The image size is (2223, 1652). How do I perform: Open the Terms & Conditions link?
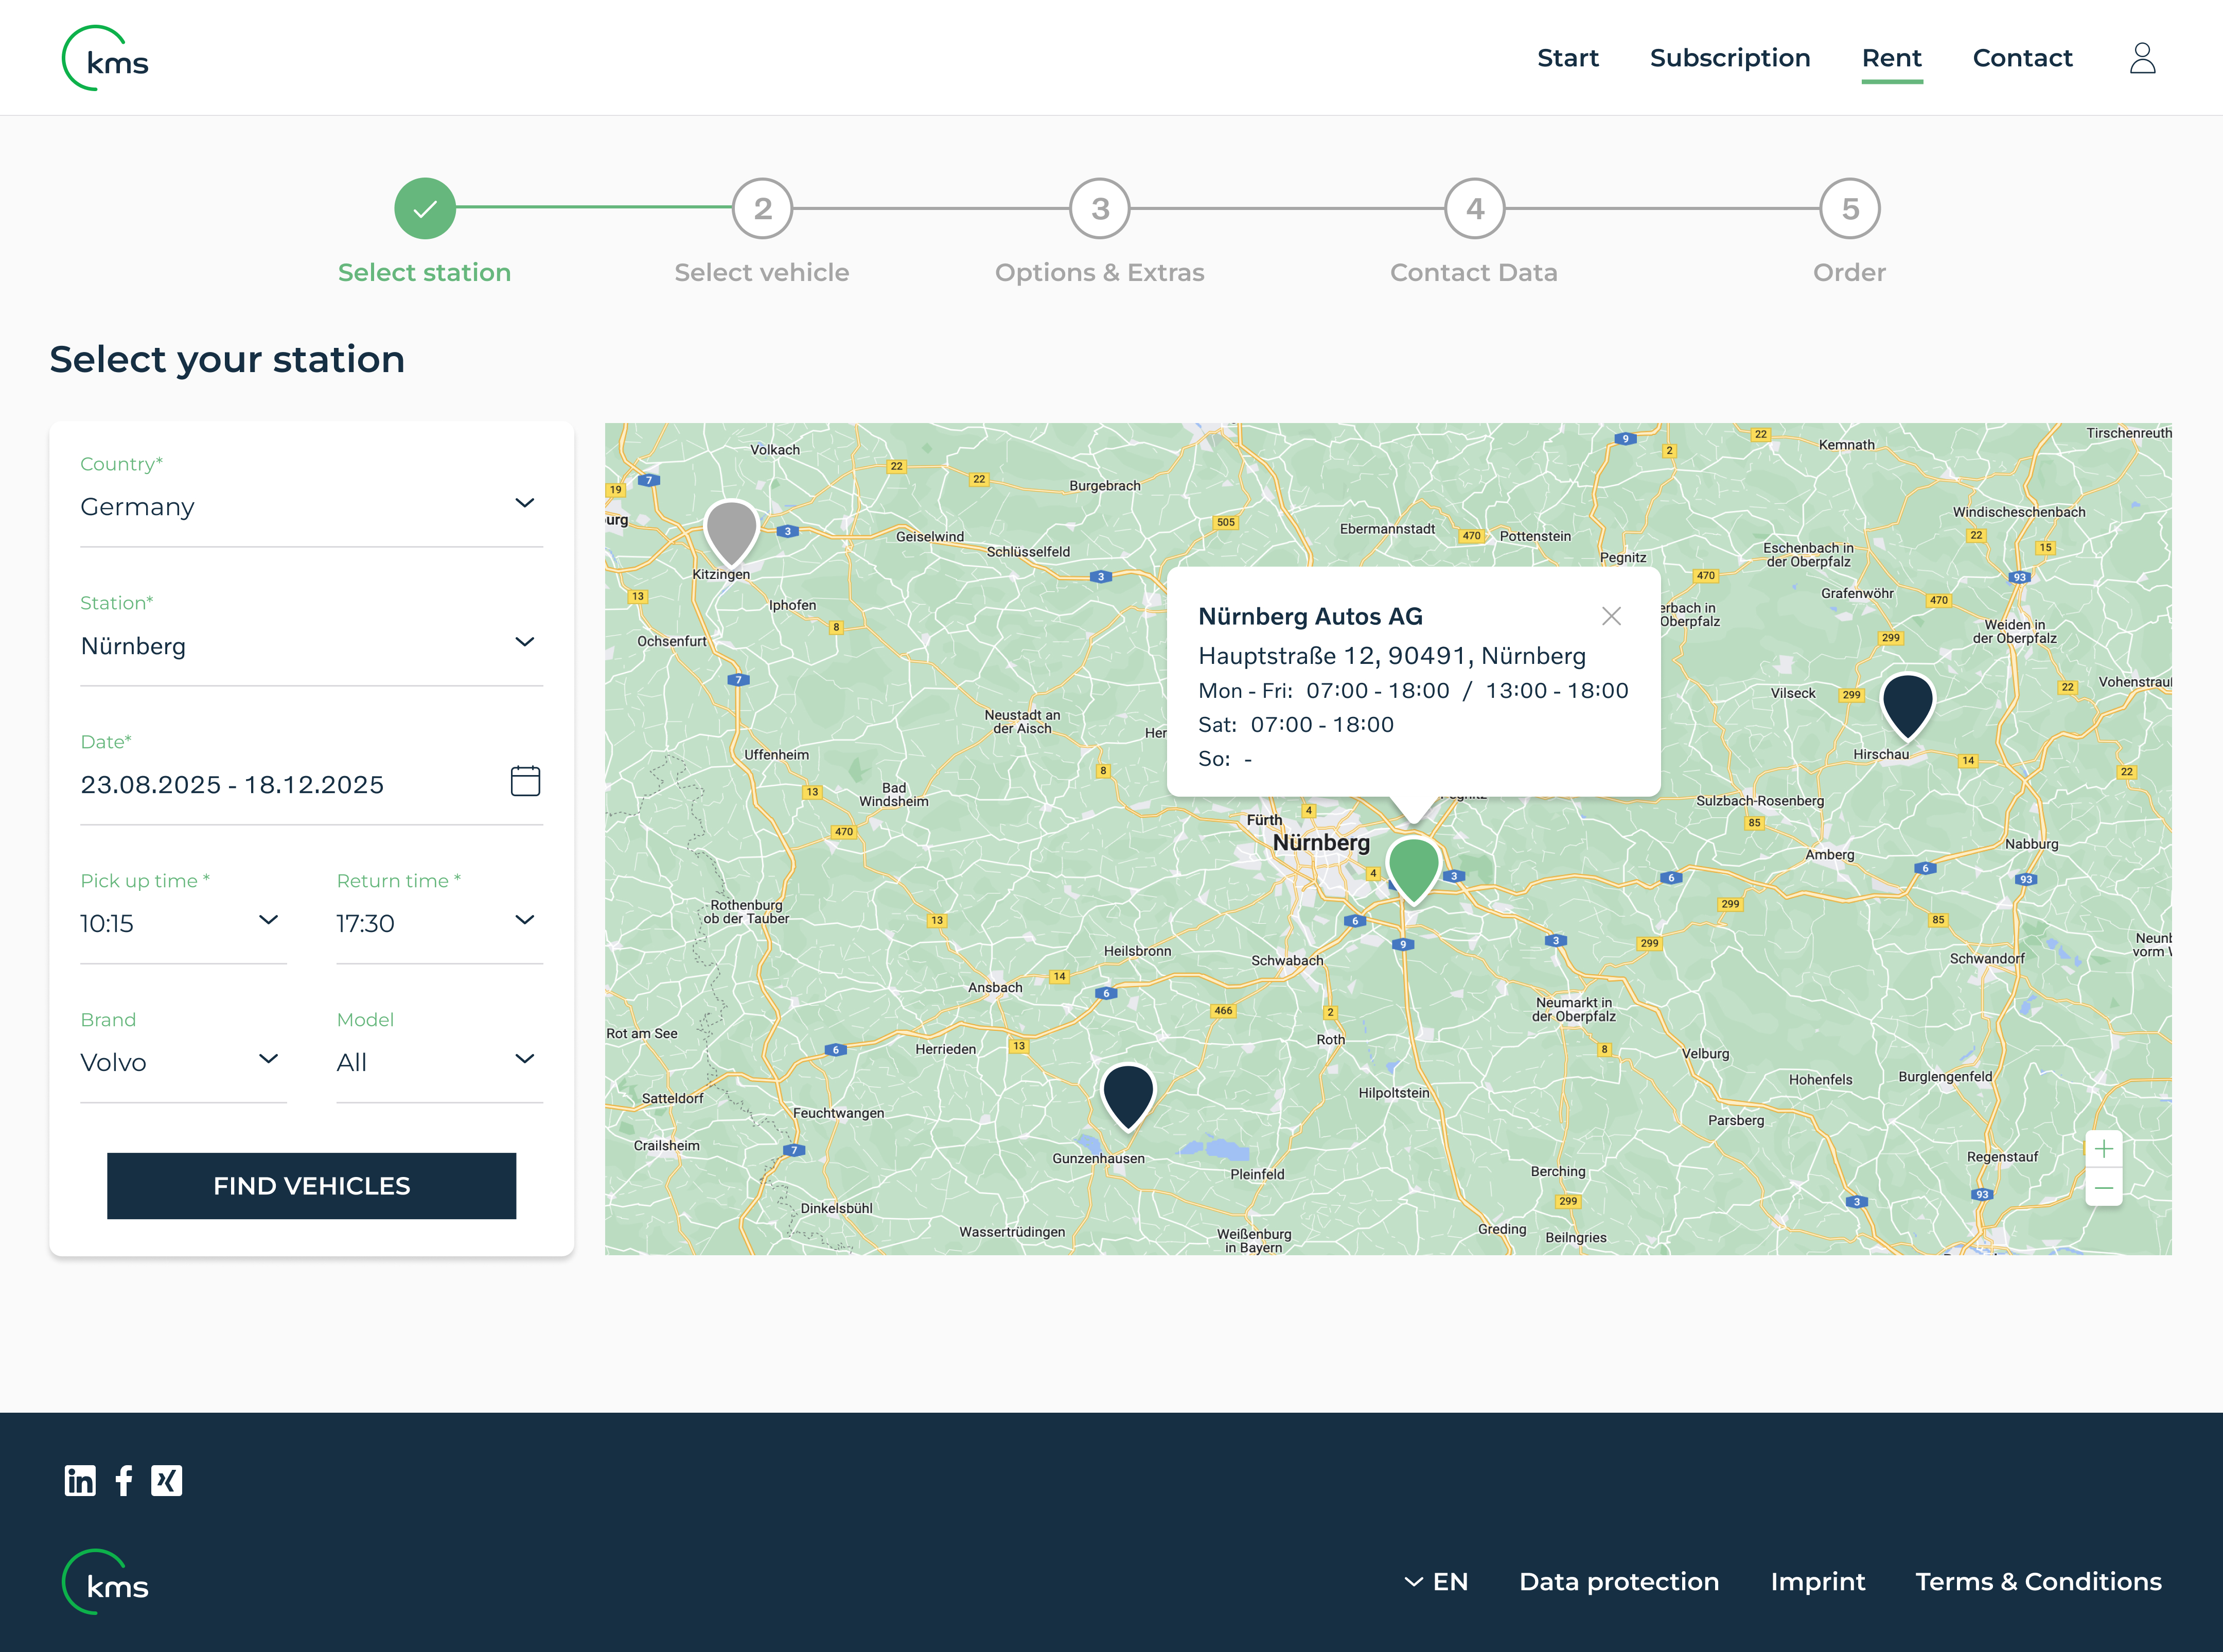2038,1581
